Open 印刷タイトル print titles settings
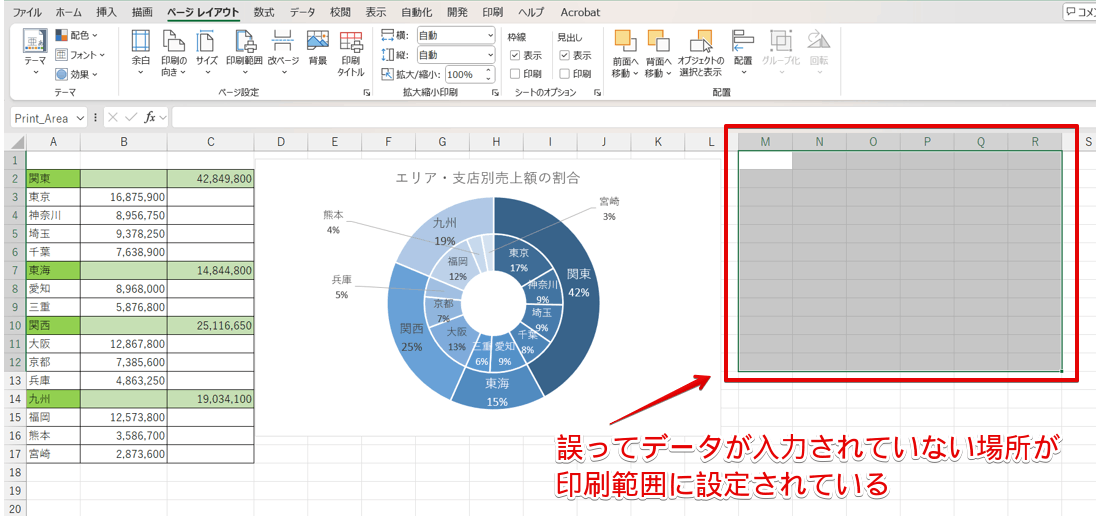 350,53
